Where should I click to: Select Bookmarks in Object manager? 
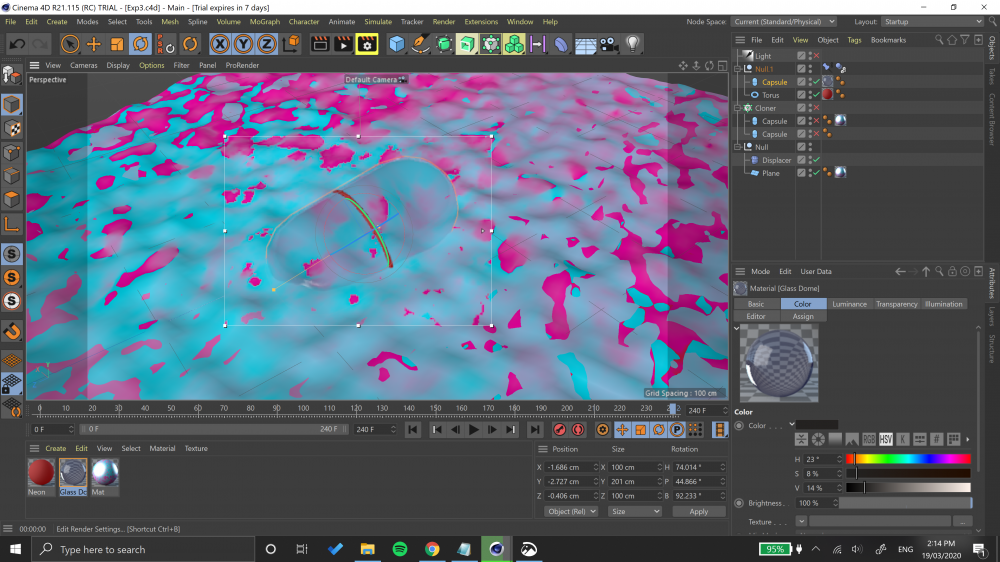click(888, 40)
